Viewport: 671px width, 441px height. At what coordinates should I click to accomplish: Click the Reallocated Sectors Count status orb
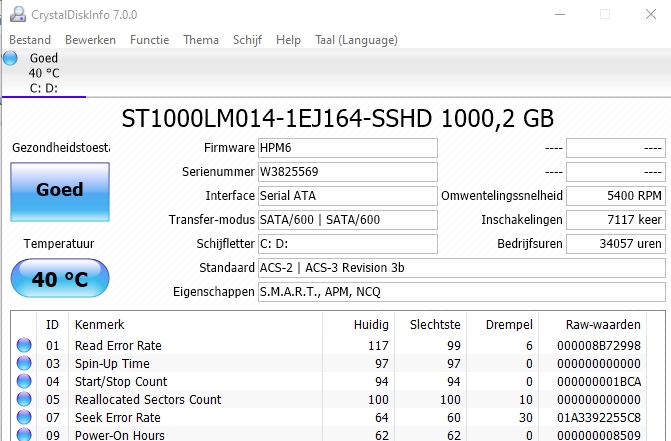[x=24, y=400]
